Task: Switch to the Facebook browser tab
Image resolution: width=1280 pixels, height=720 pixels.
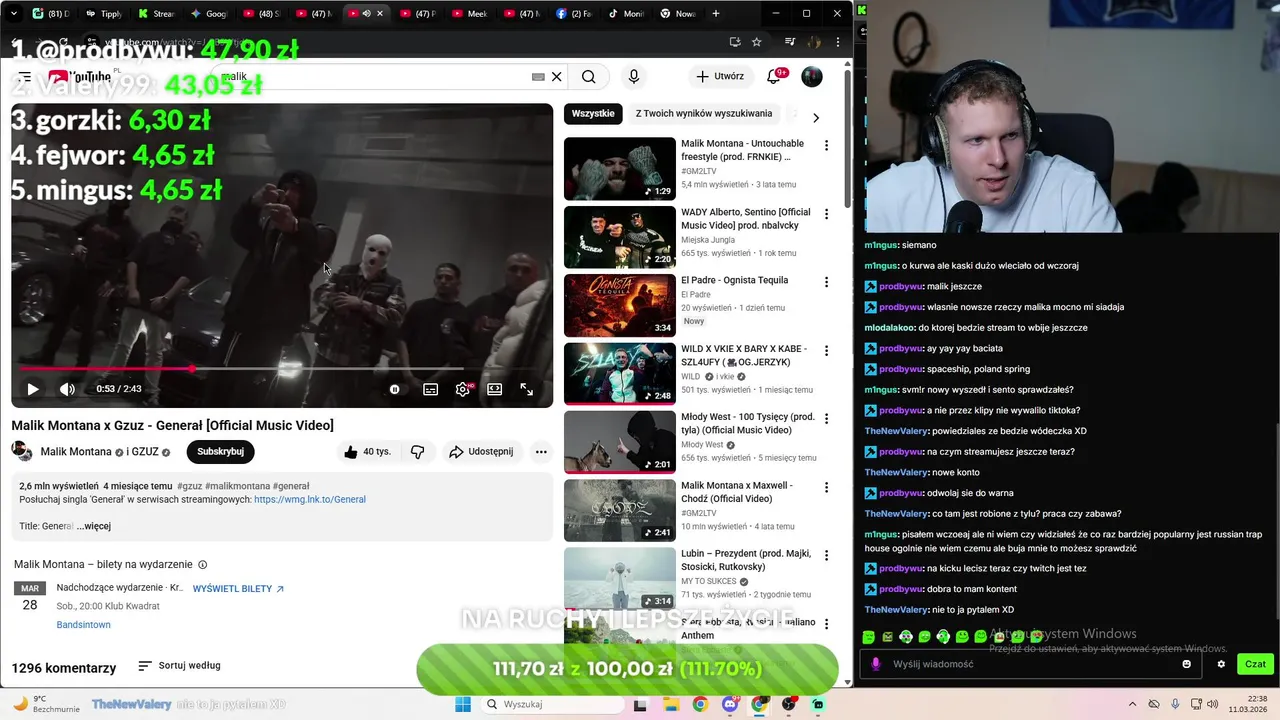Action: [574, 14]
